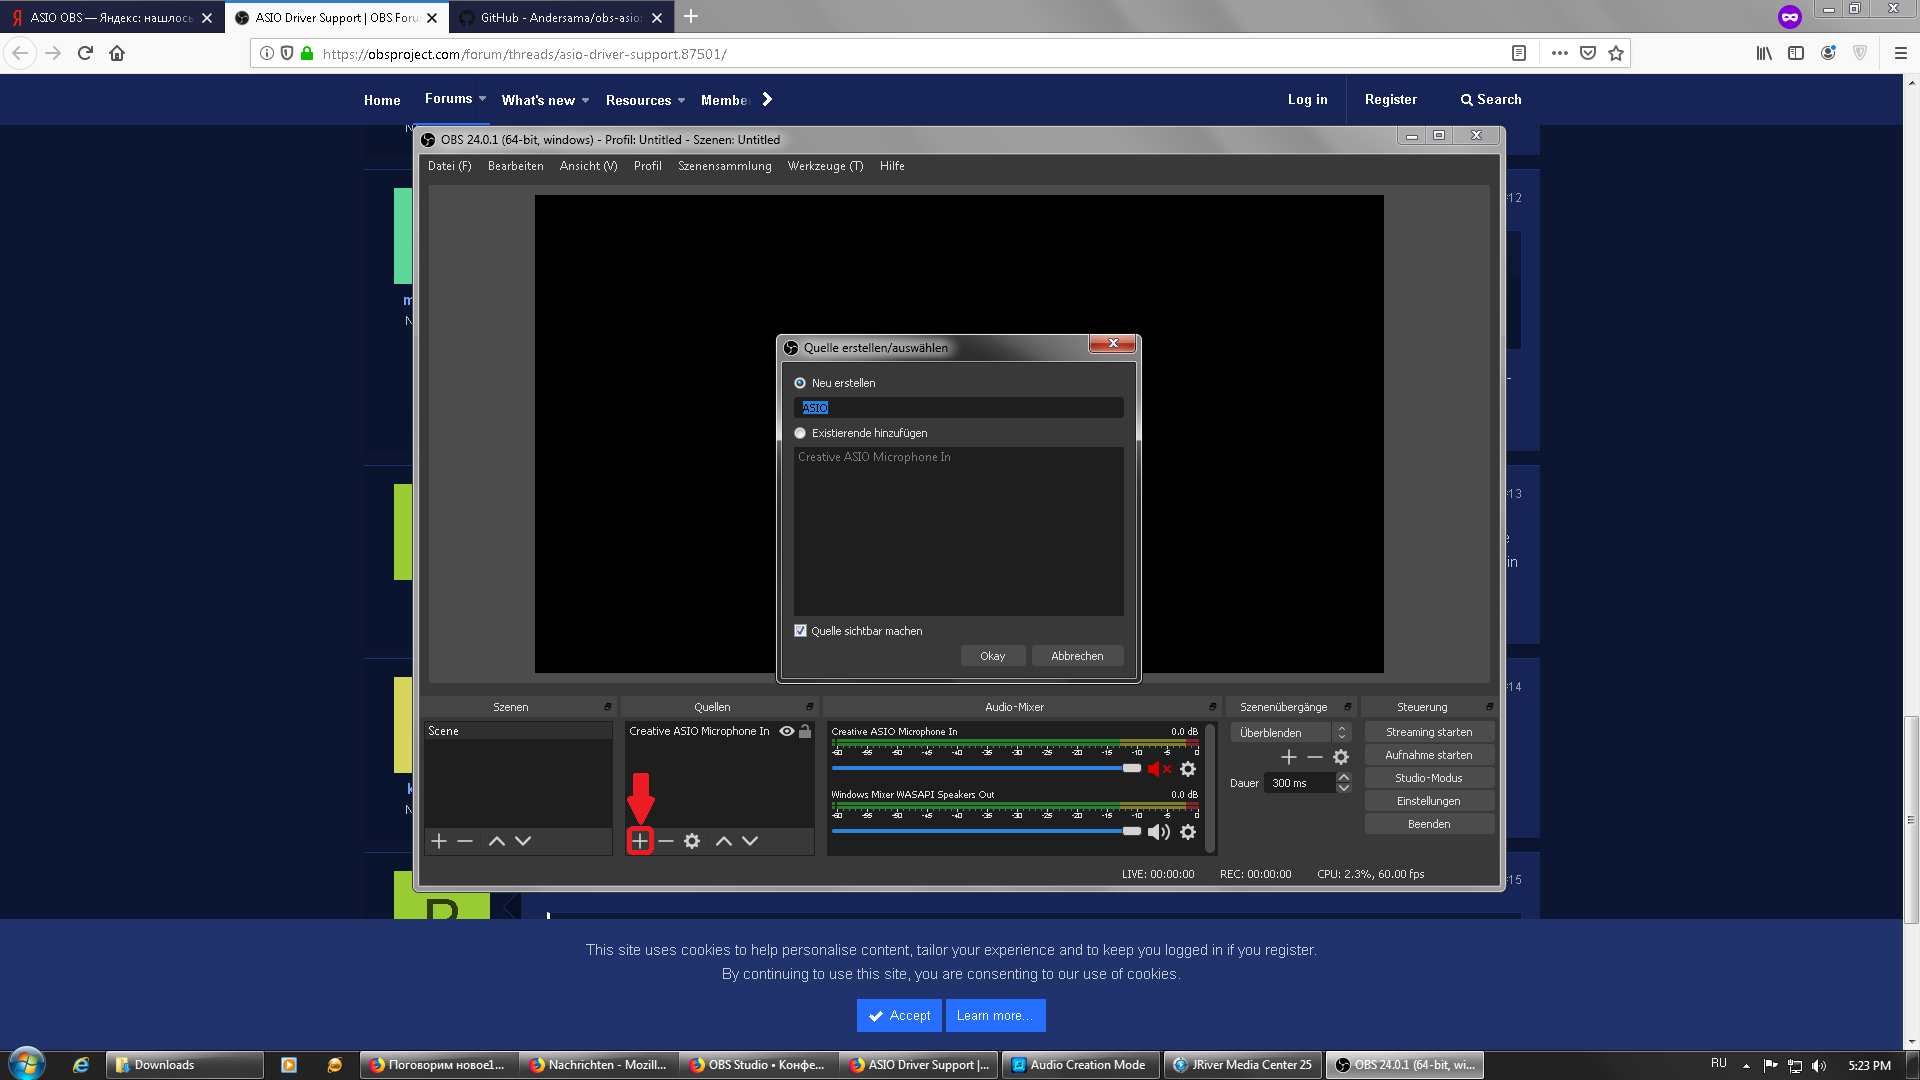Open Firefox reader view icon
Image resolution: width=1920 pixels, height=1080 pixels.
pyautogui.click(x=1519, y=53)
